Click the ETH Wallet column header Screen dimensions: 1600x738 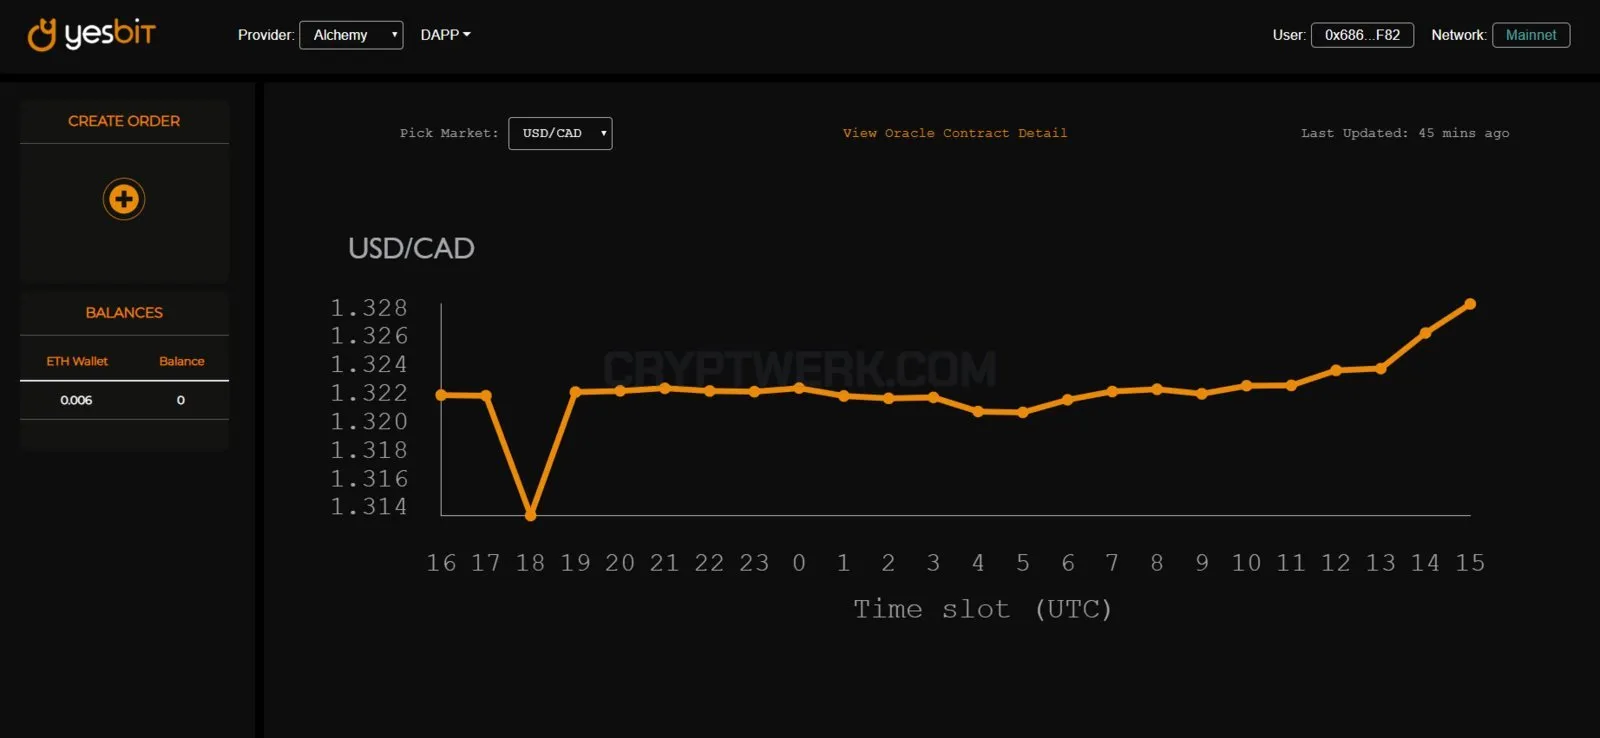click(x=77, y=361)
